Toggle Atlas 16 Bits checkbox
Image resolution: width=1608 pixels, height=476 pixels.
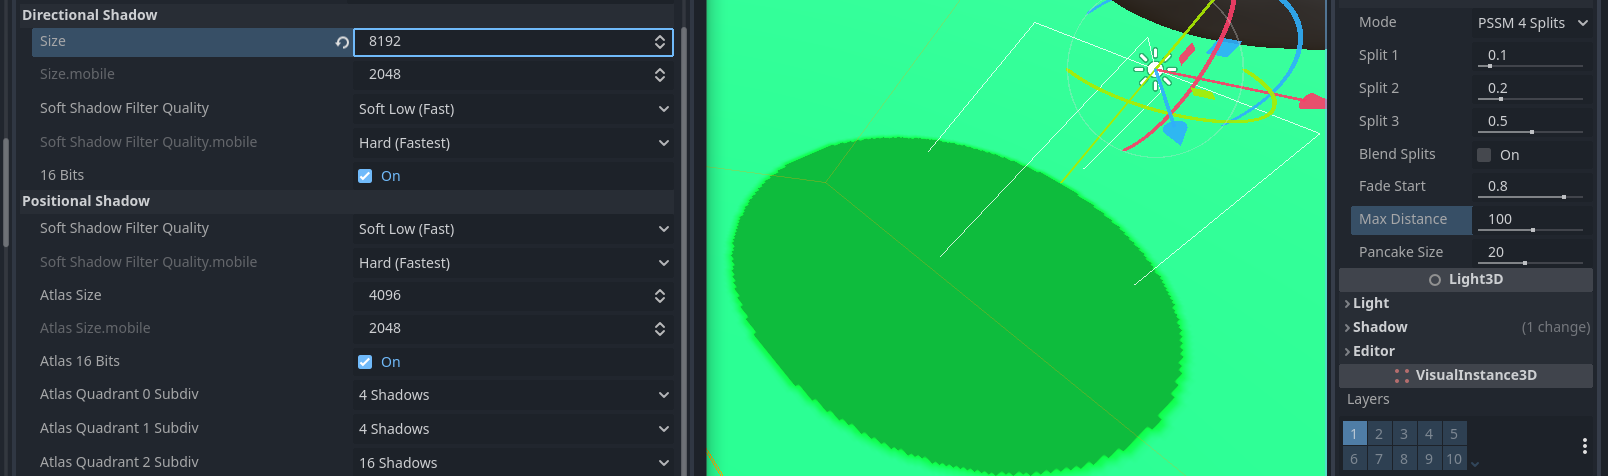pos(365,362)
